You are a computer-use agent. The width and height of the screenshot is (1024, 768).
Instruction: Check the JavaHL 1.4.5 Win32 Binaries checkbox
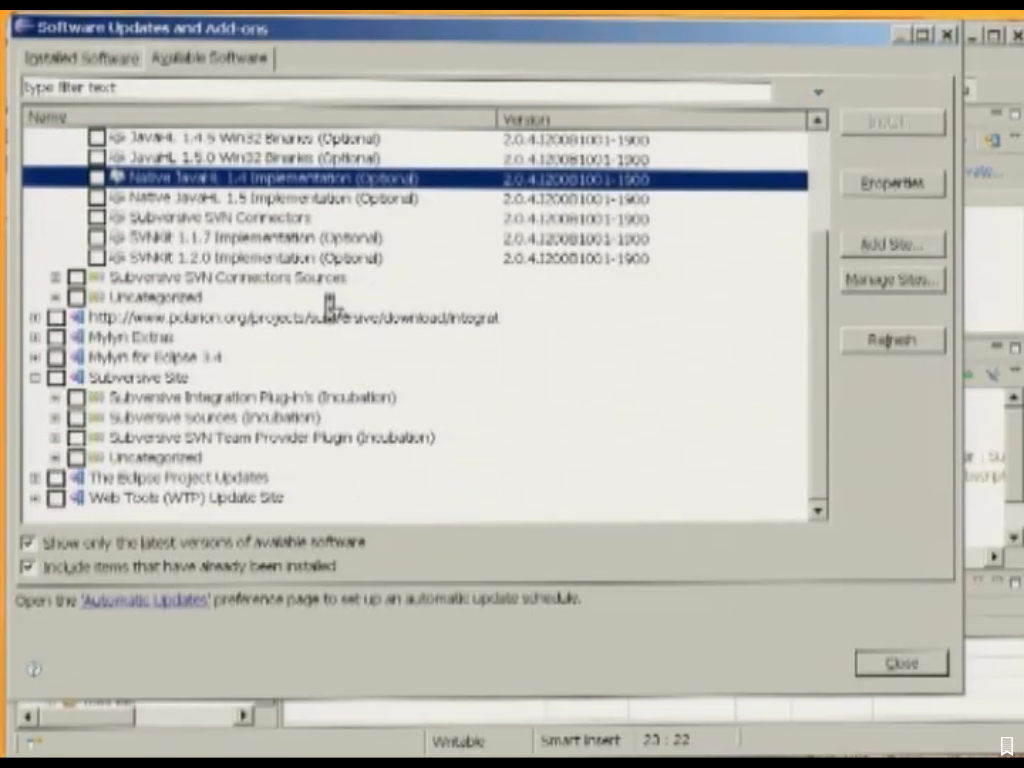pyautogui.click(x=97, y=138)
